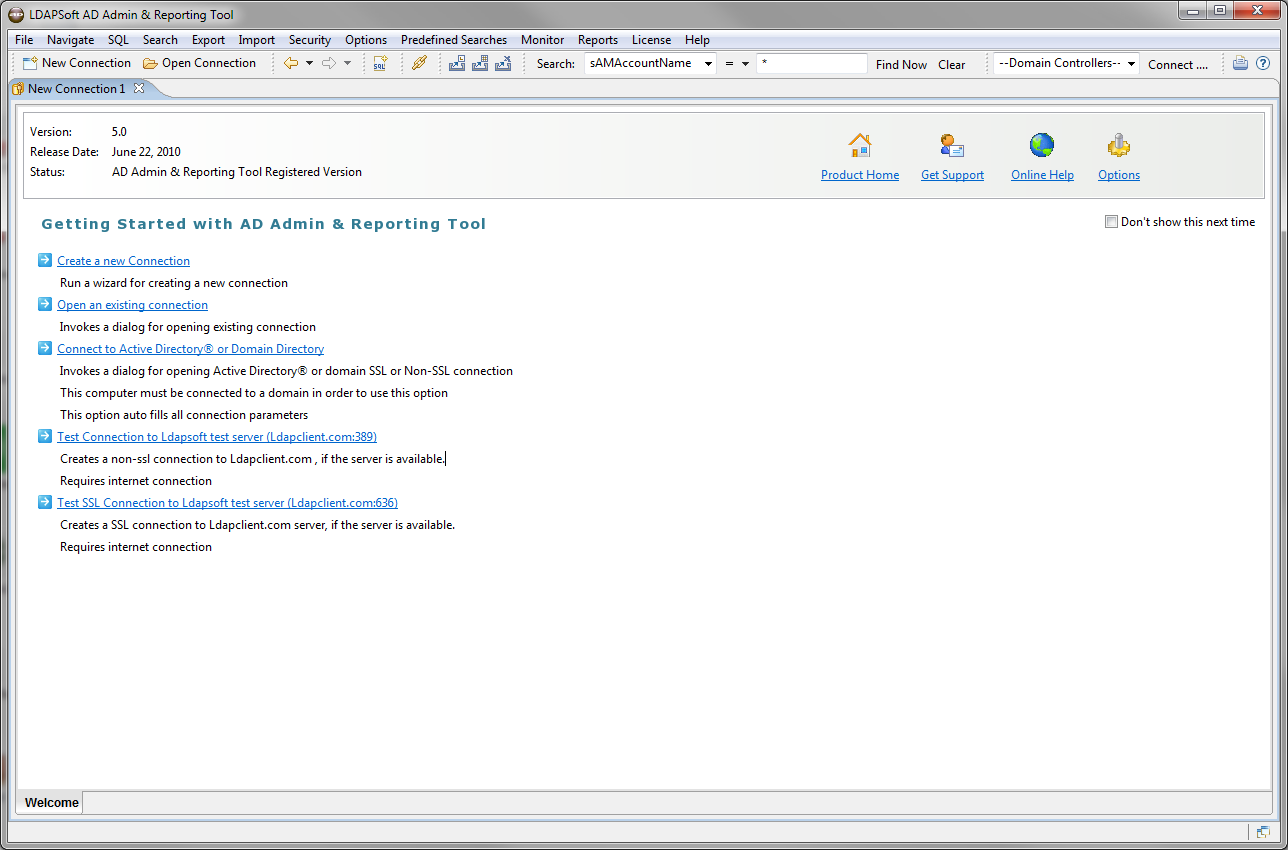Open the Import menu
Viewport: 1288px width, 850px height.
click(257, 40)
